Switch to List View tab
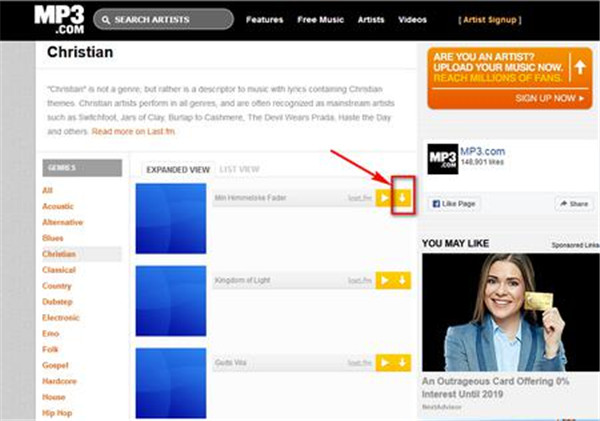The height and width of the screenshot is (421, 600). (240, 169)
